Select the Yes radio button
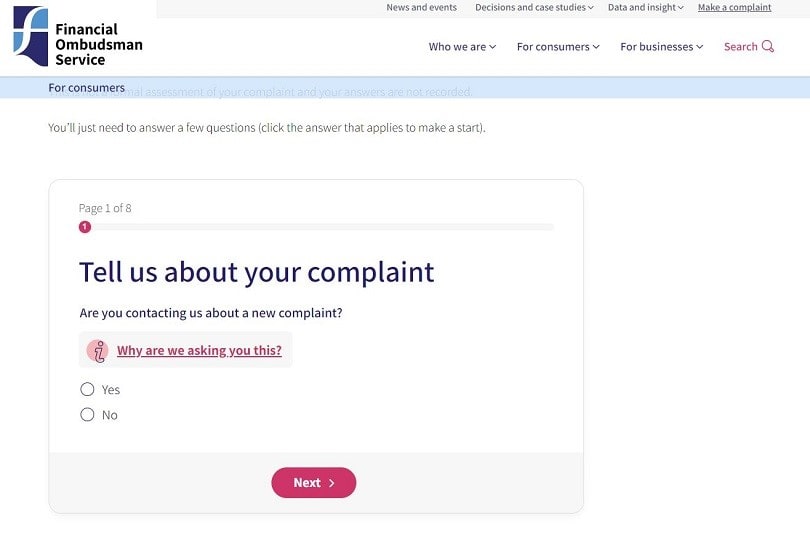 point(87,389)
